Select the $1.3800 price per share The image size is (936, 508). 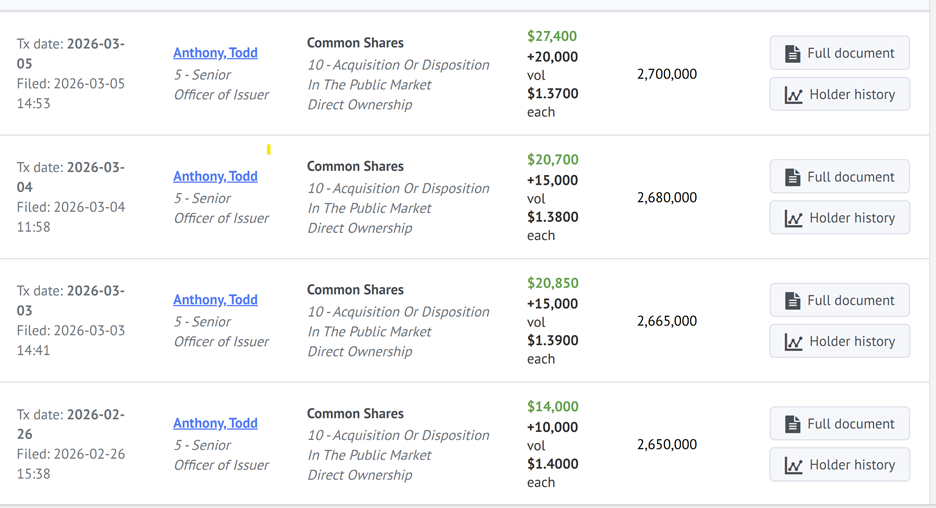(552, 217)
